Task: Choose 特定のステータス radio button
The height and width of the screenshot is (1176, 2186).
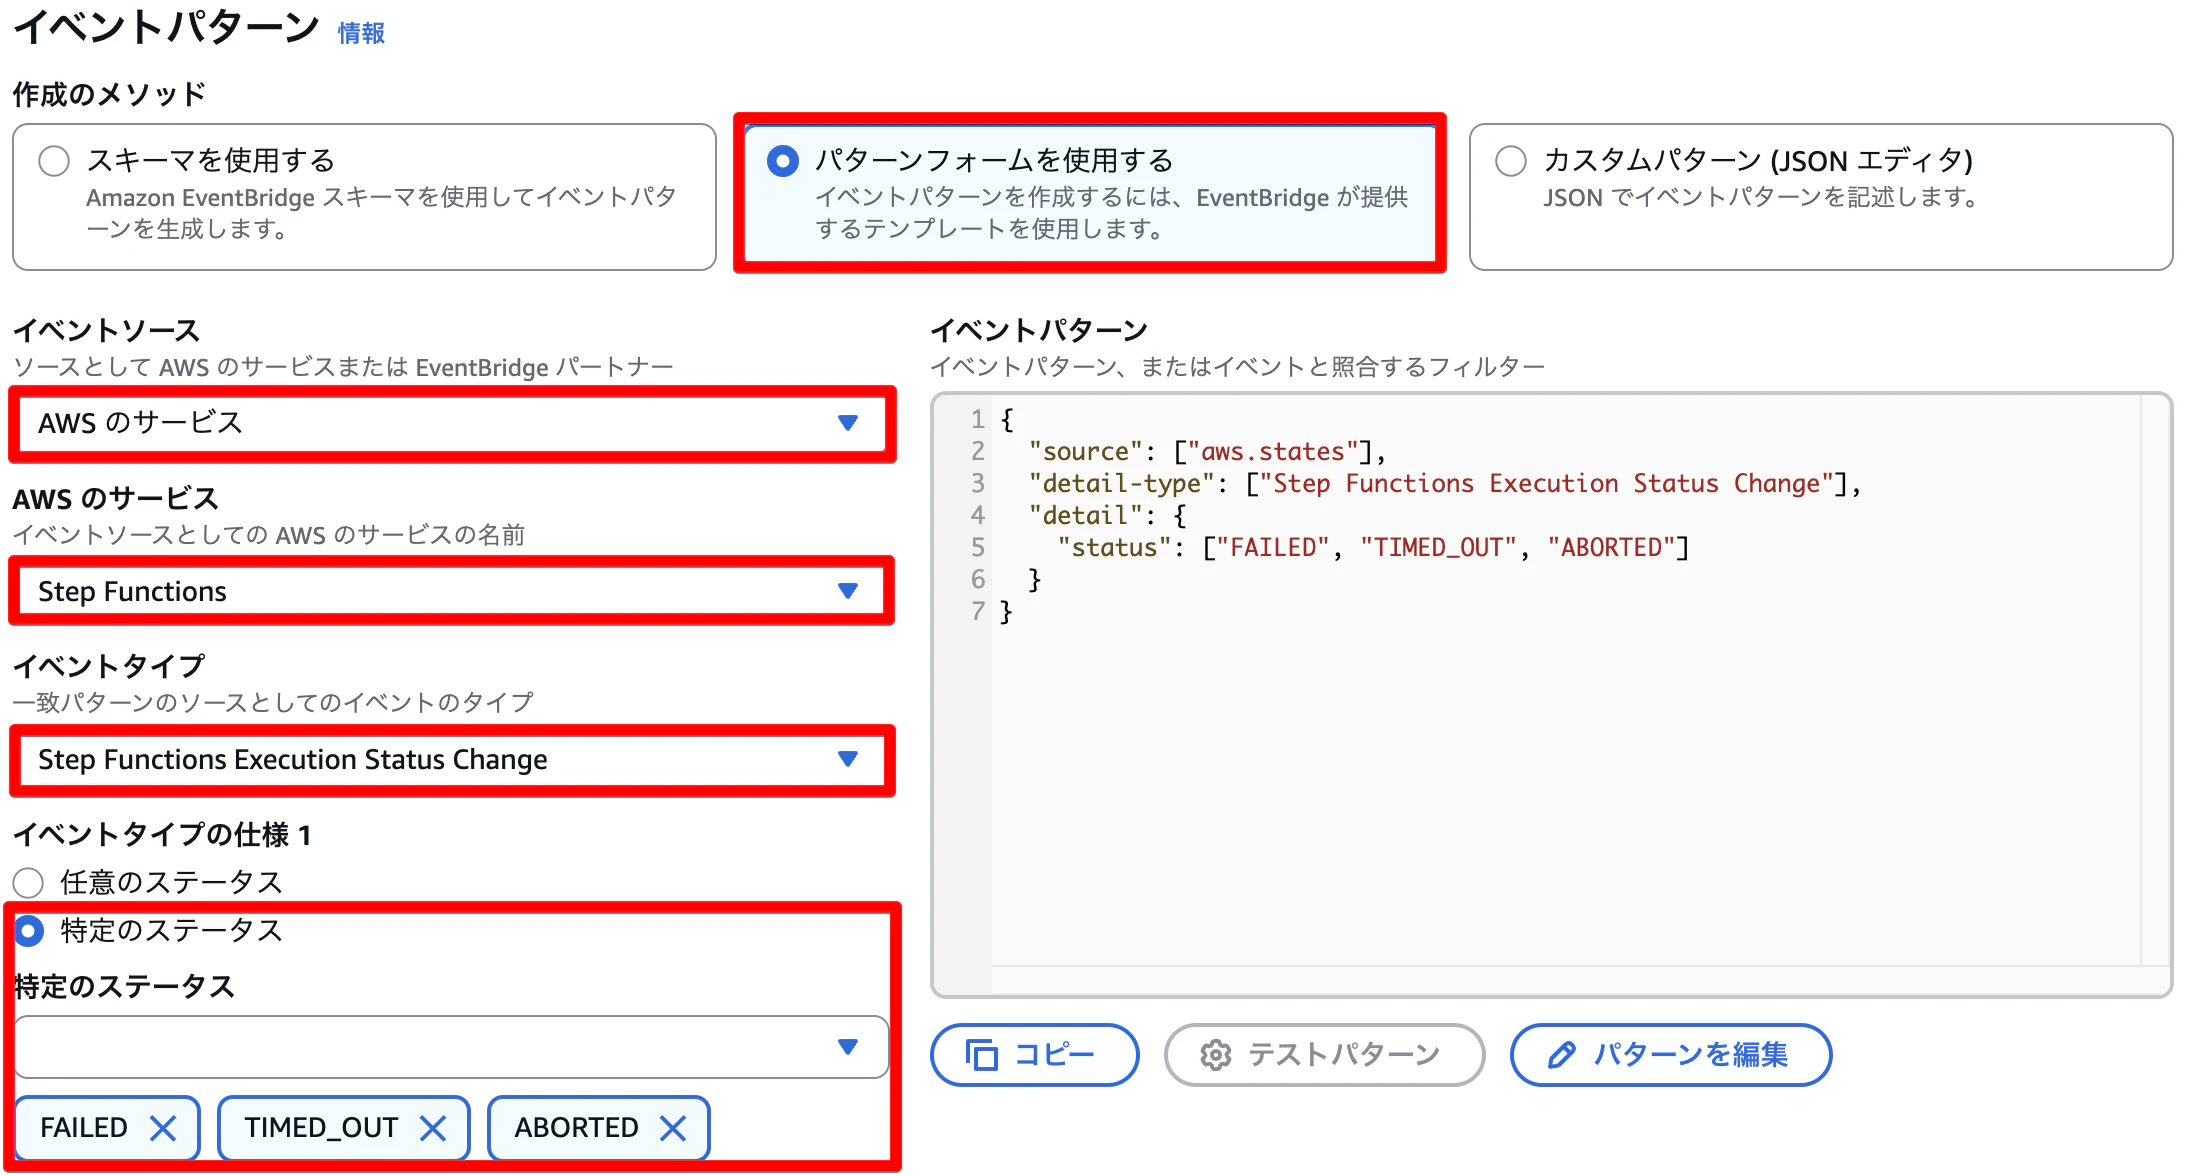Action: point(28,931)
